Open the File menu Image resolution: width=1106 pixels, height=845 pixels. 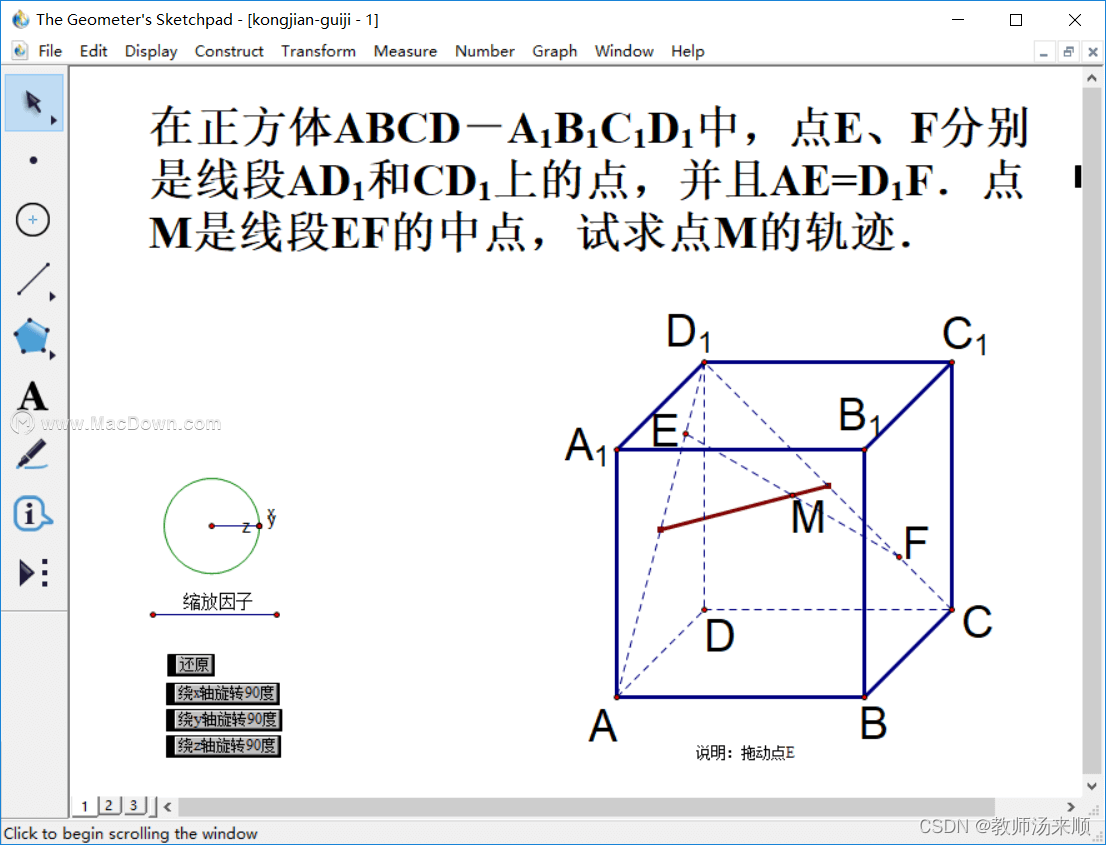[50, 51]
